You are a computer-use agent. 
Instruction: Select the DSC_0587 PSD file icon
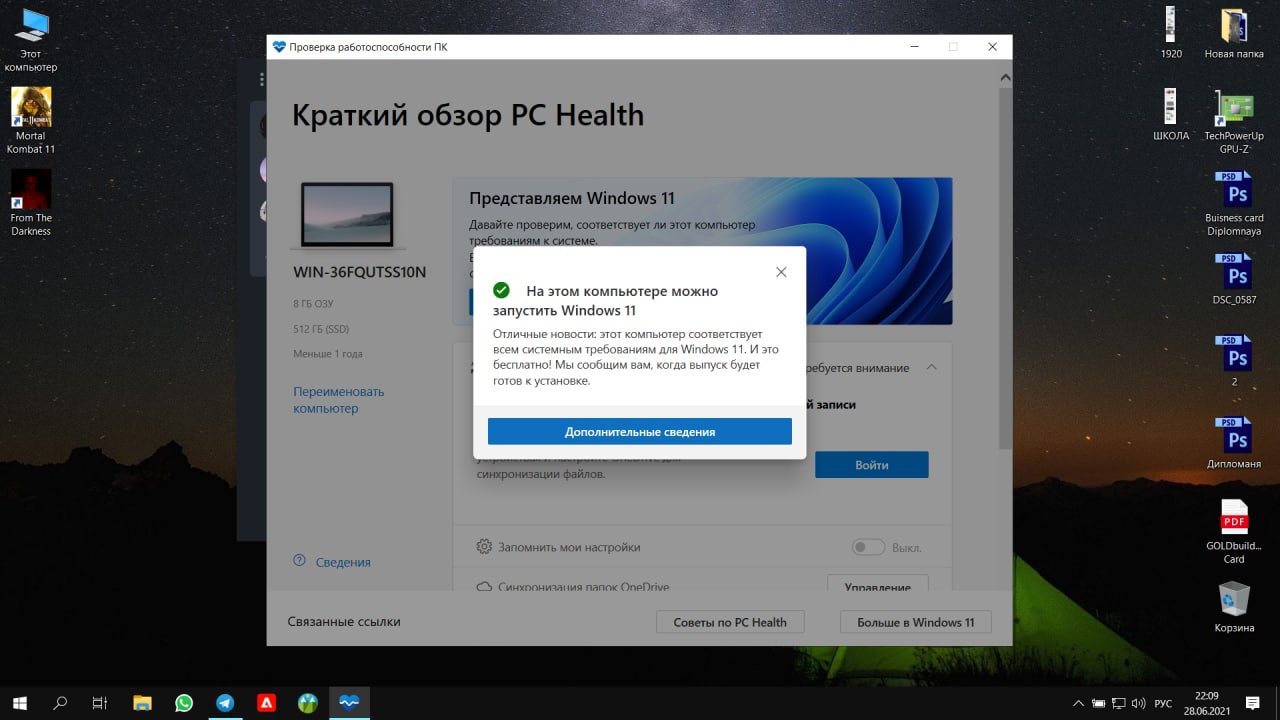coord(1234,279)
